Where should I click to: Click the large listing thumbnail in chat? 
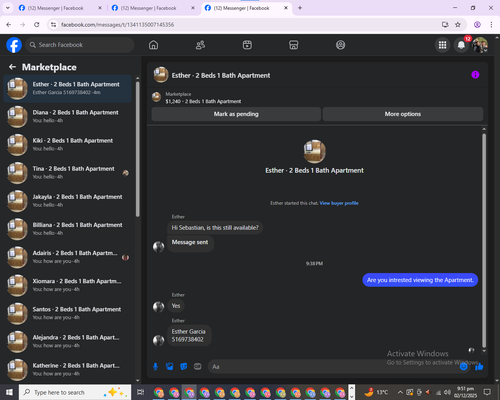314,151
